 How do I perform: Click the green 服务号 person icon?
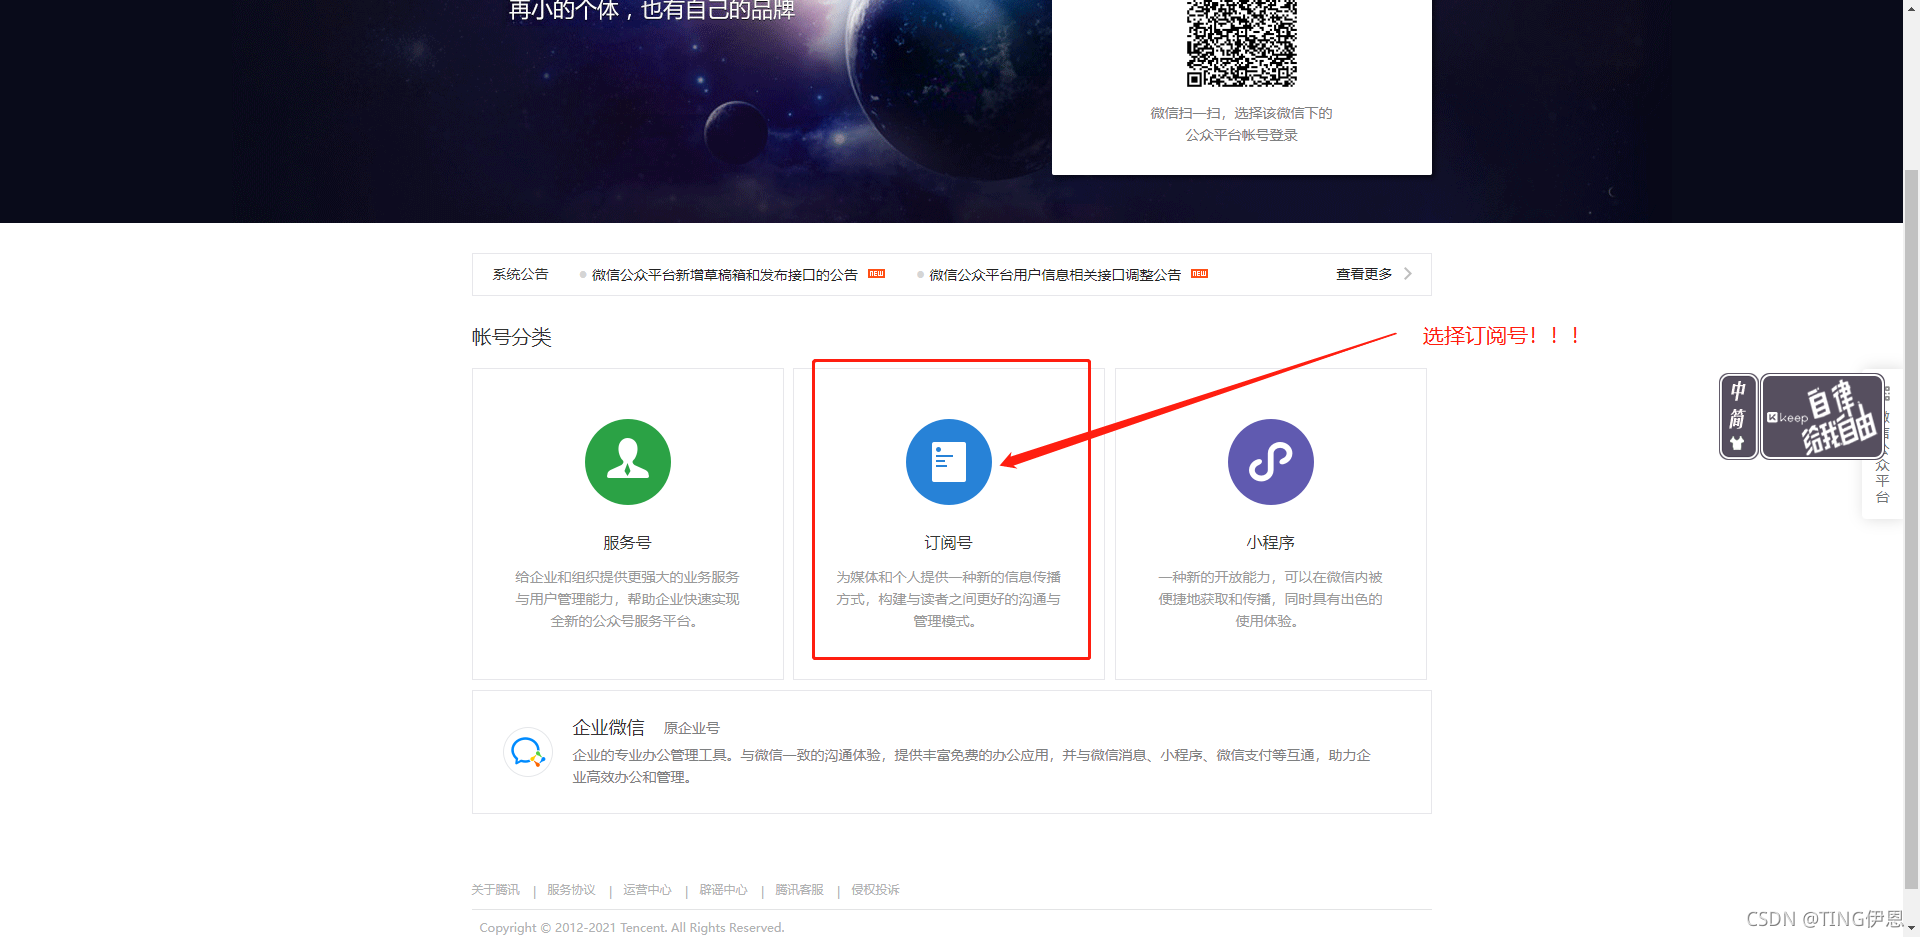coord(628,462)
